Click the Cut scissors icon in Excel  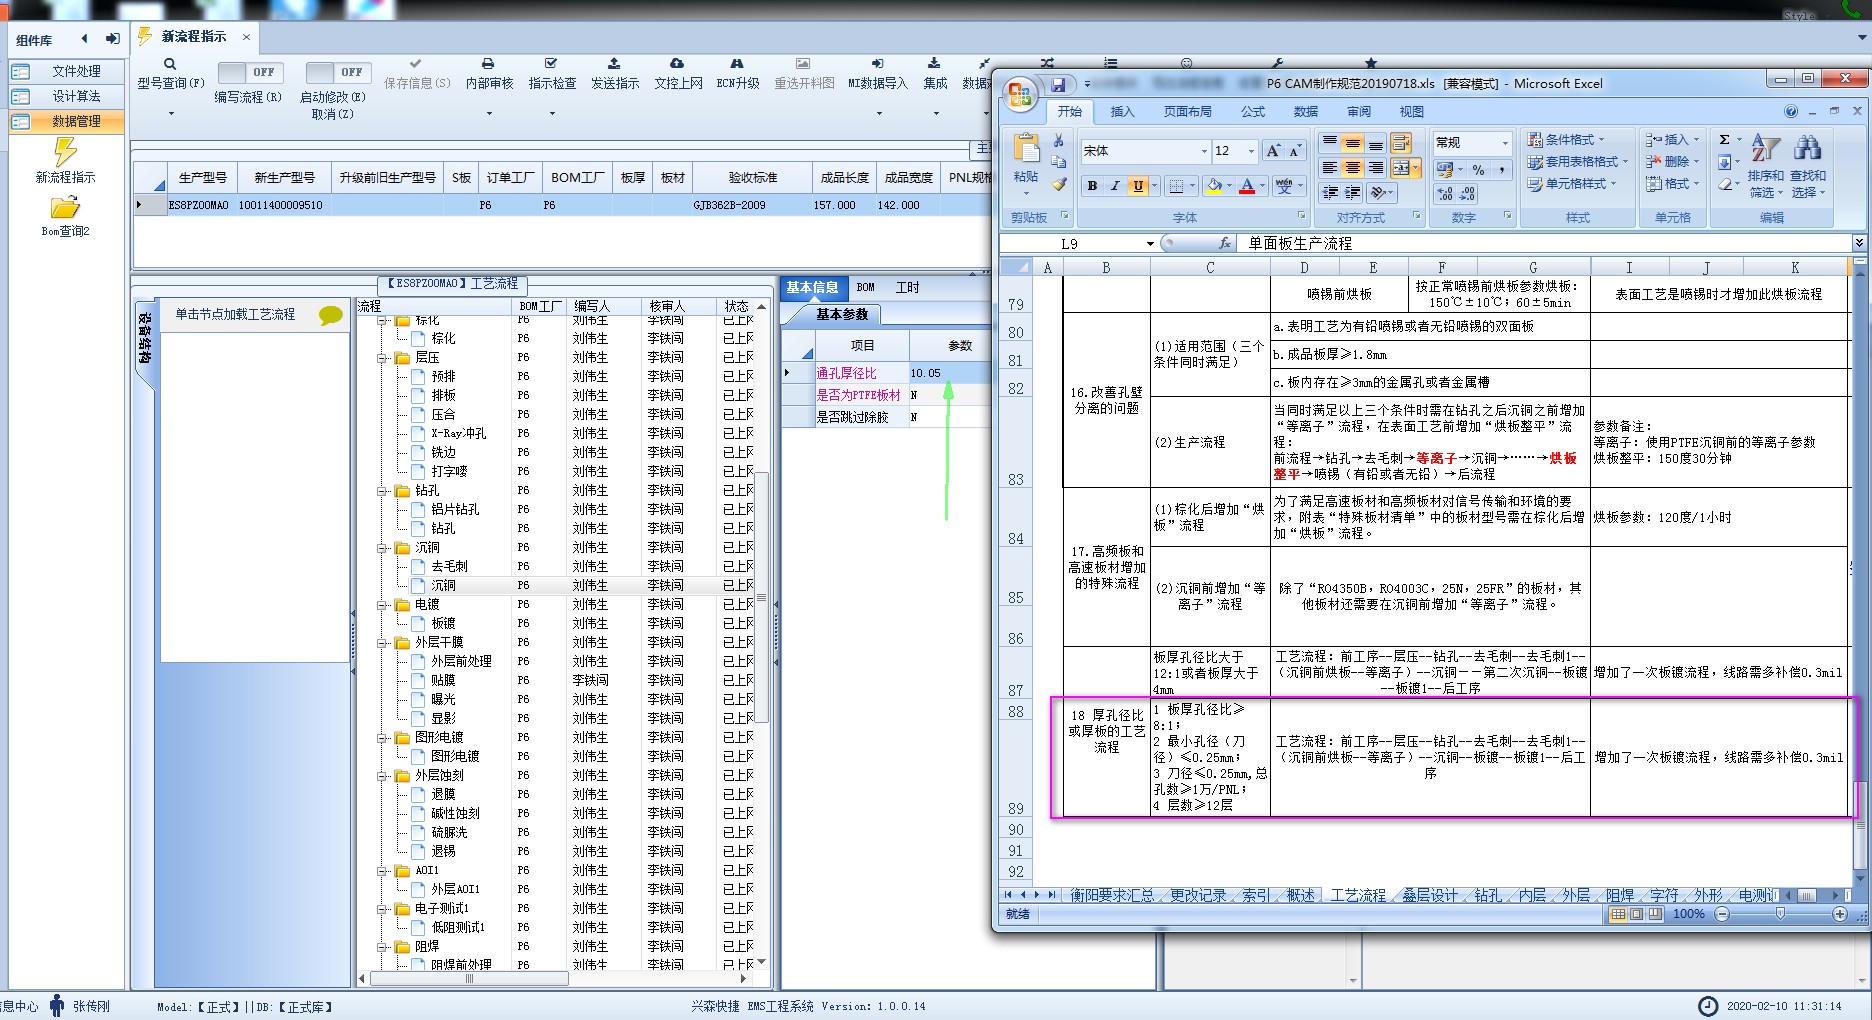coord(1059,141)
